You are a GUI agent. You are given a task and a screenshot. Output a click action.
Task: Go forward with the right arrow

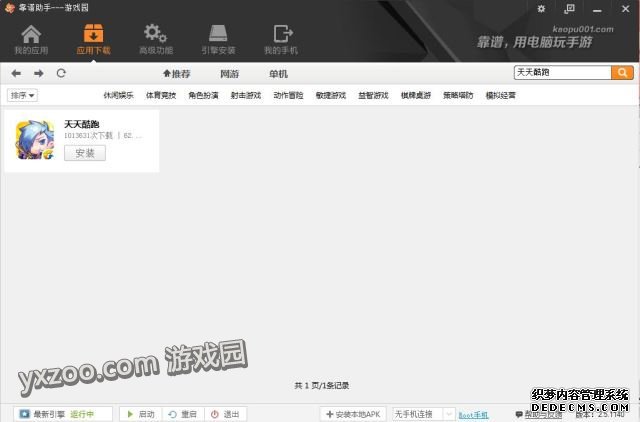(x=39, y=73)
